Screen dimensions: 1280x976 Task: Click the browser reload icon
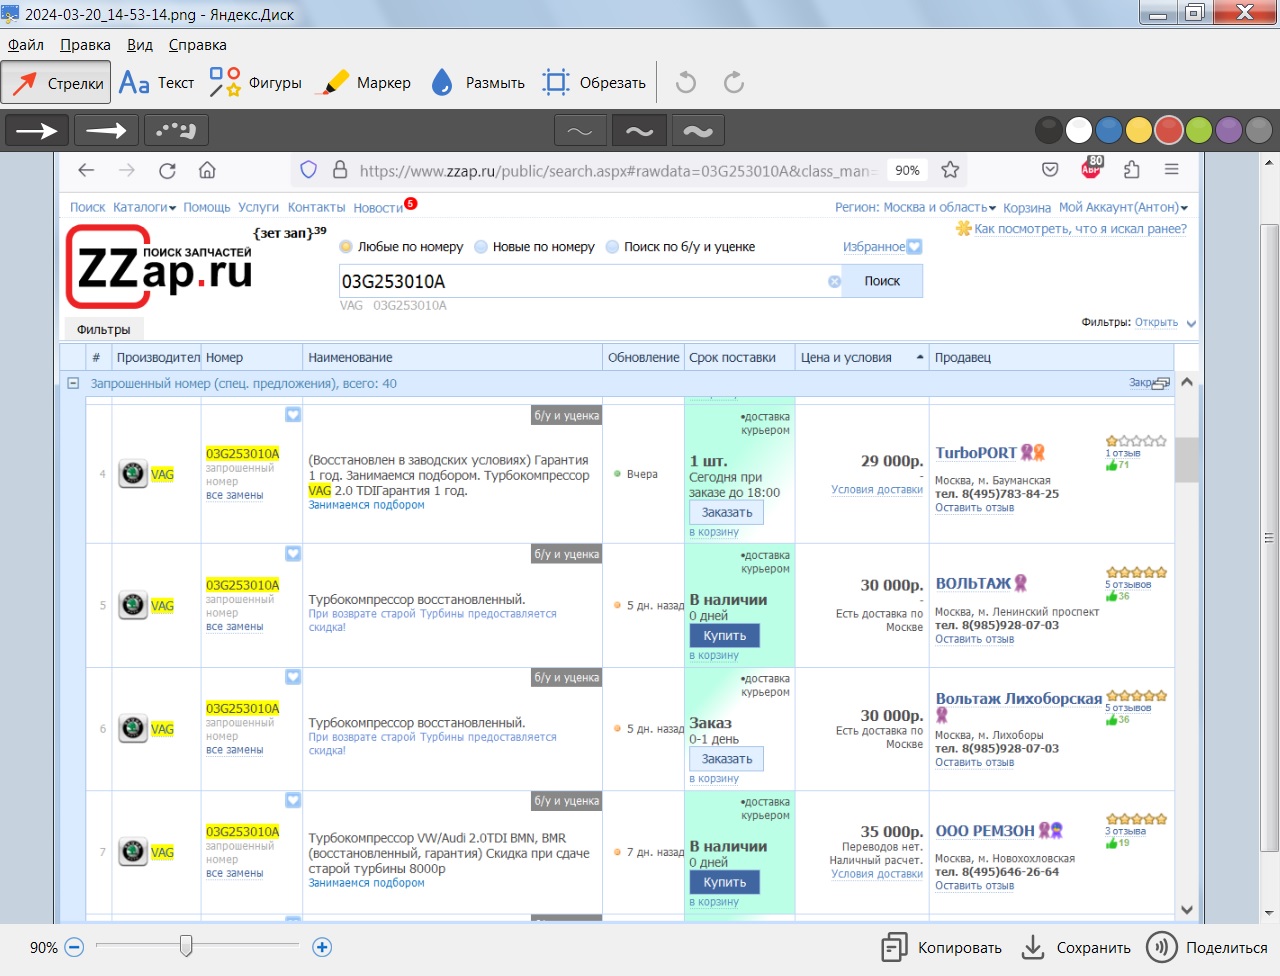pos(167,170)
